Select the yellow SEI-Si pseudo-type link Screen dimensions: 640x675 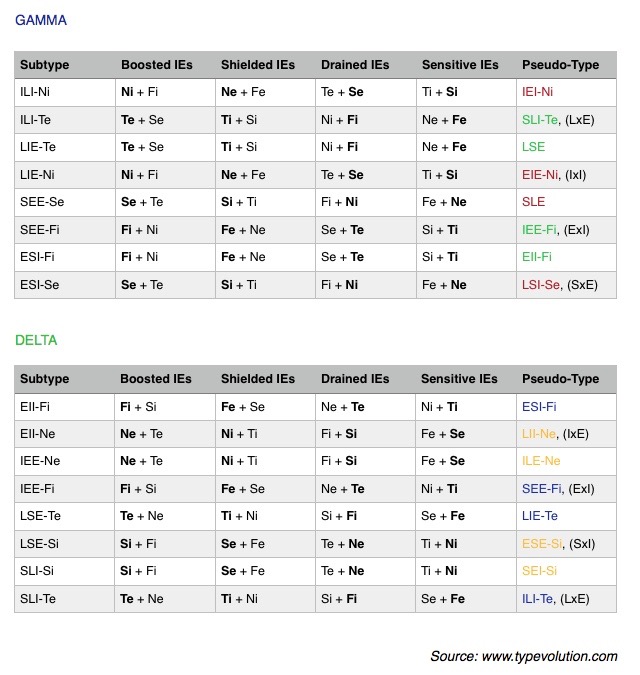pos(539,571)
